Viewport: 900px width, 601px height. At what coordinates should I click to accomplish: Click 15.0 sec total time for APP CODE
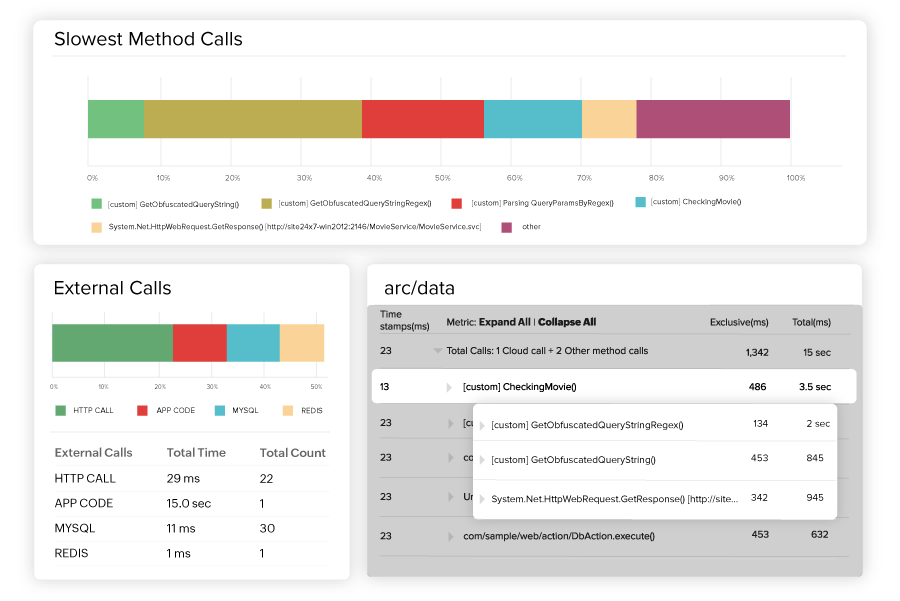pyautogui.click(x=188, y=503)
